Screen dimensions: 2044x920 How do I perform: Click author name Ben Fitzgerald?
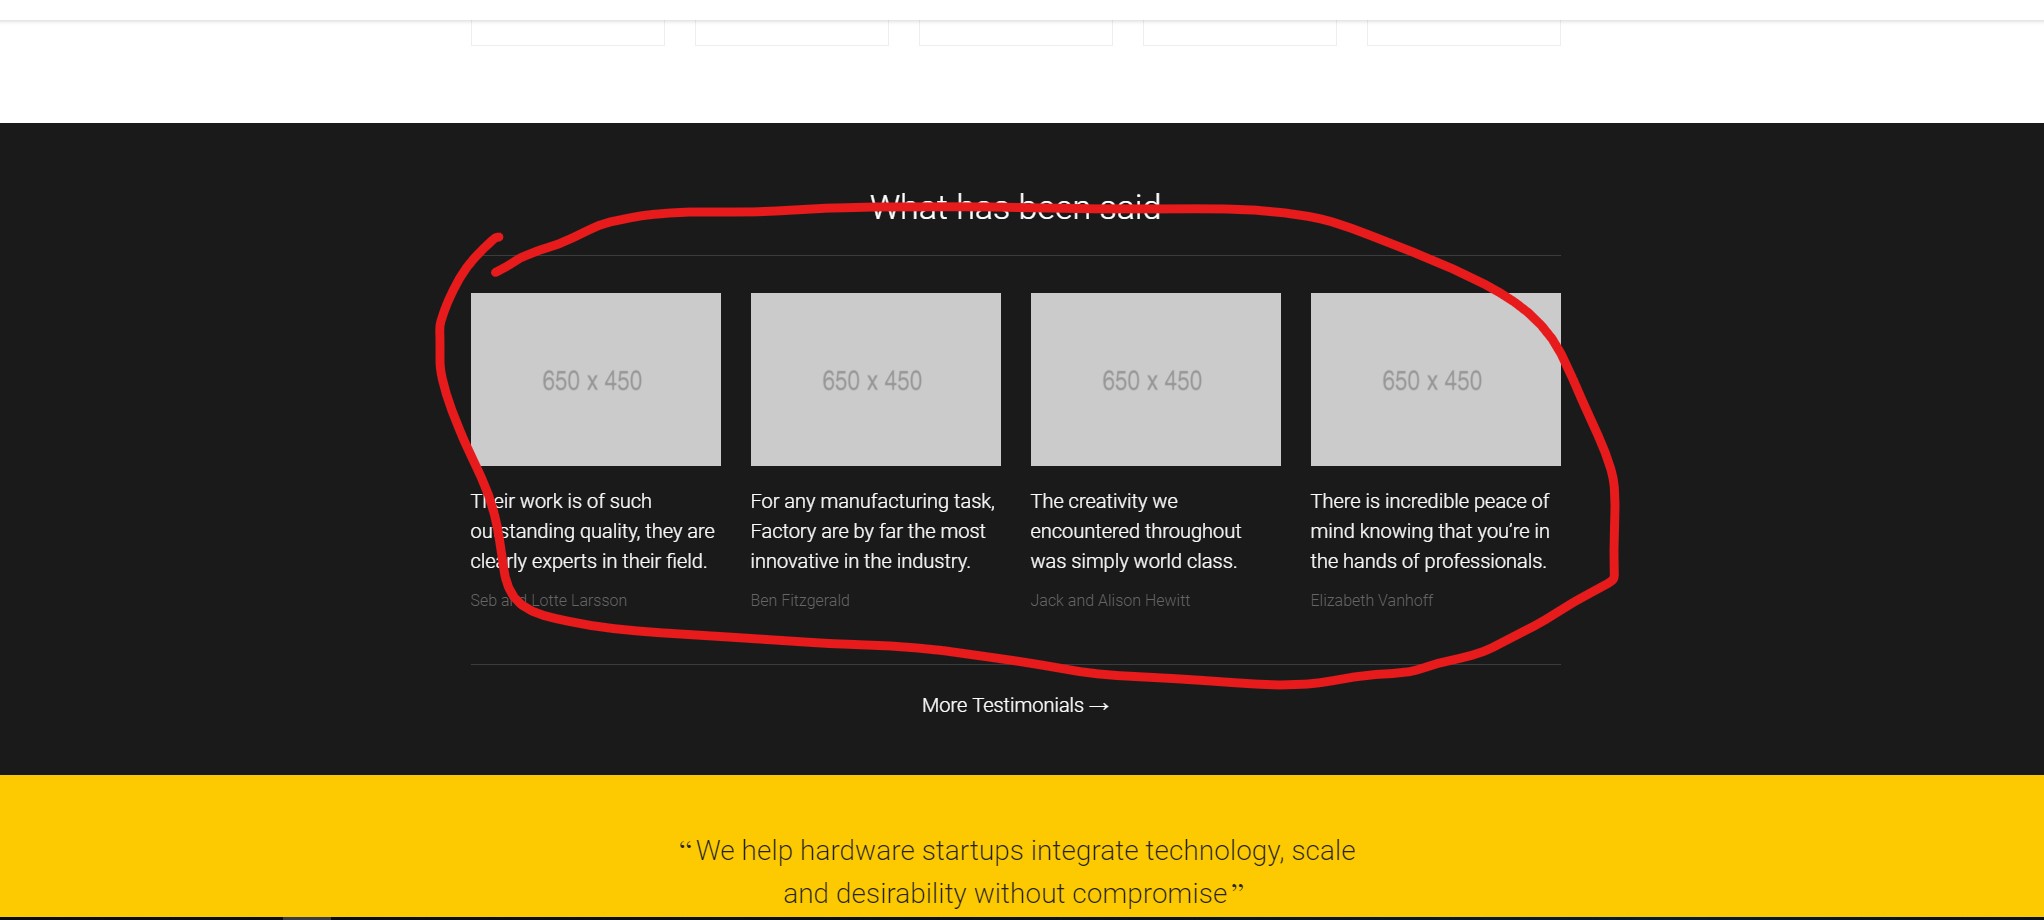pyautogui.click(x=800, y=601)
